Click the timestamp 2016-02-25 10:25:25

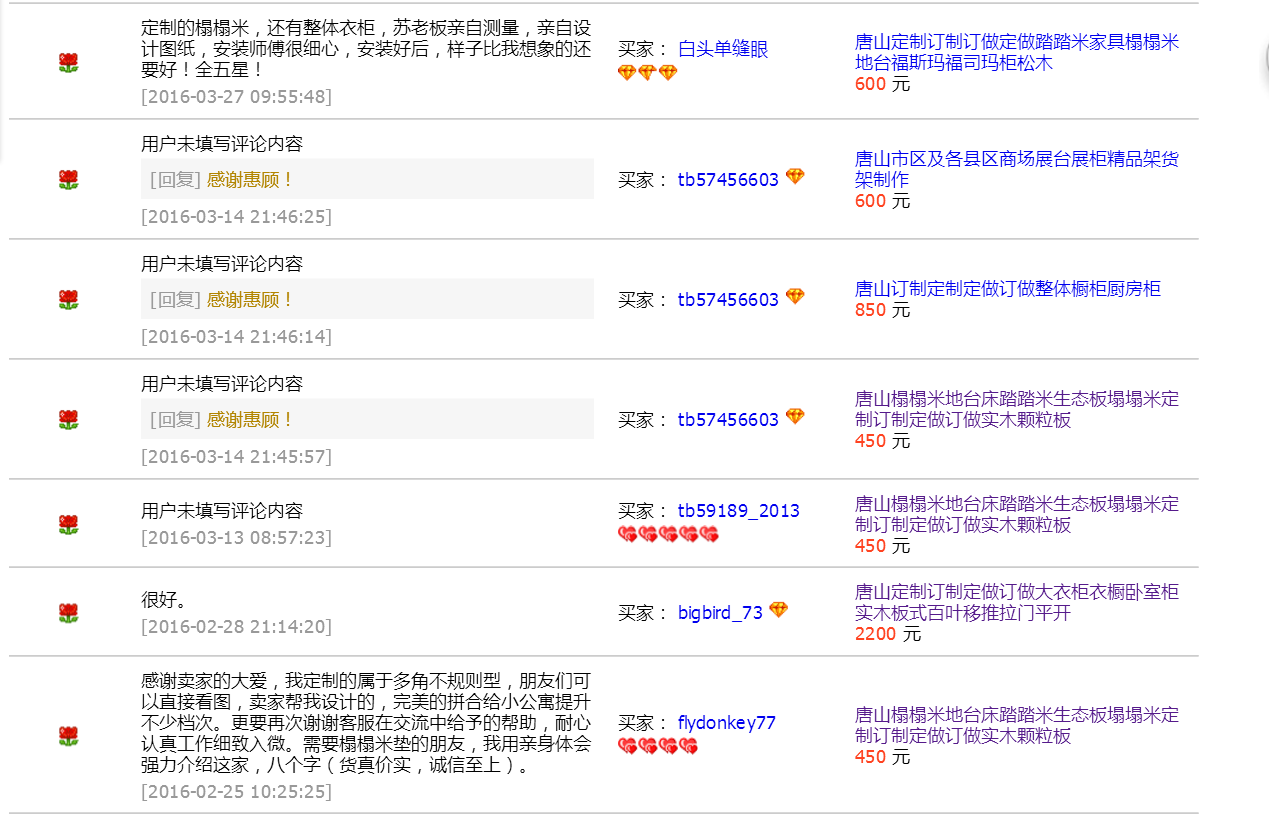point(236,792)
